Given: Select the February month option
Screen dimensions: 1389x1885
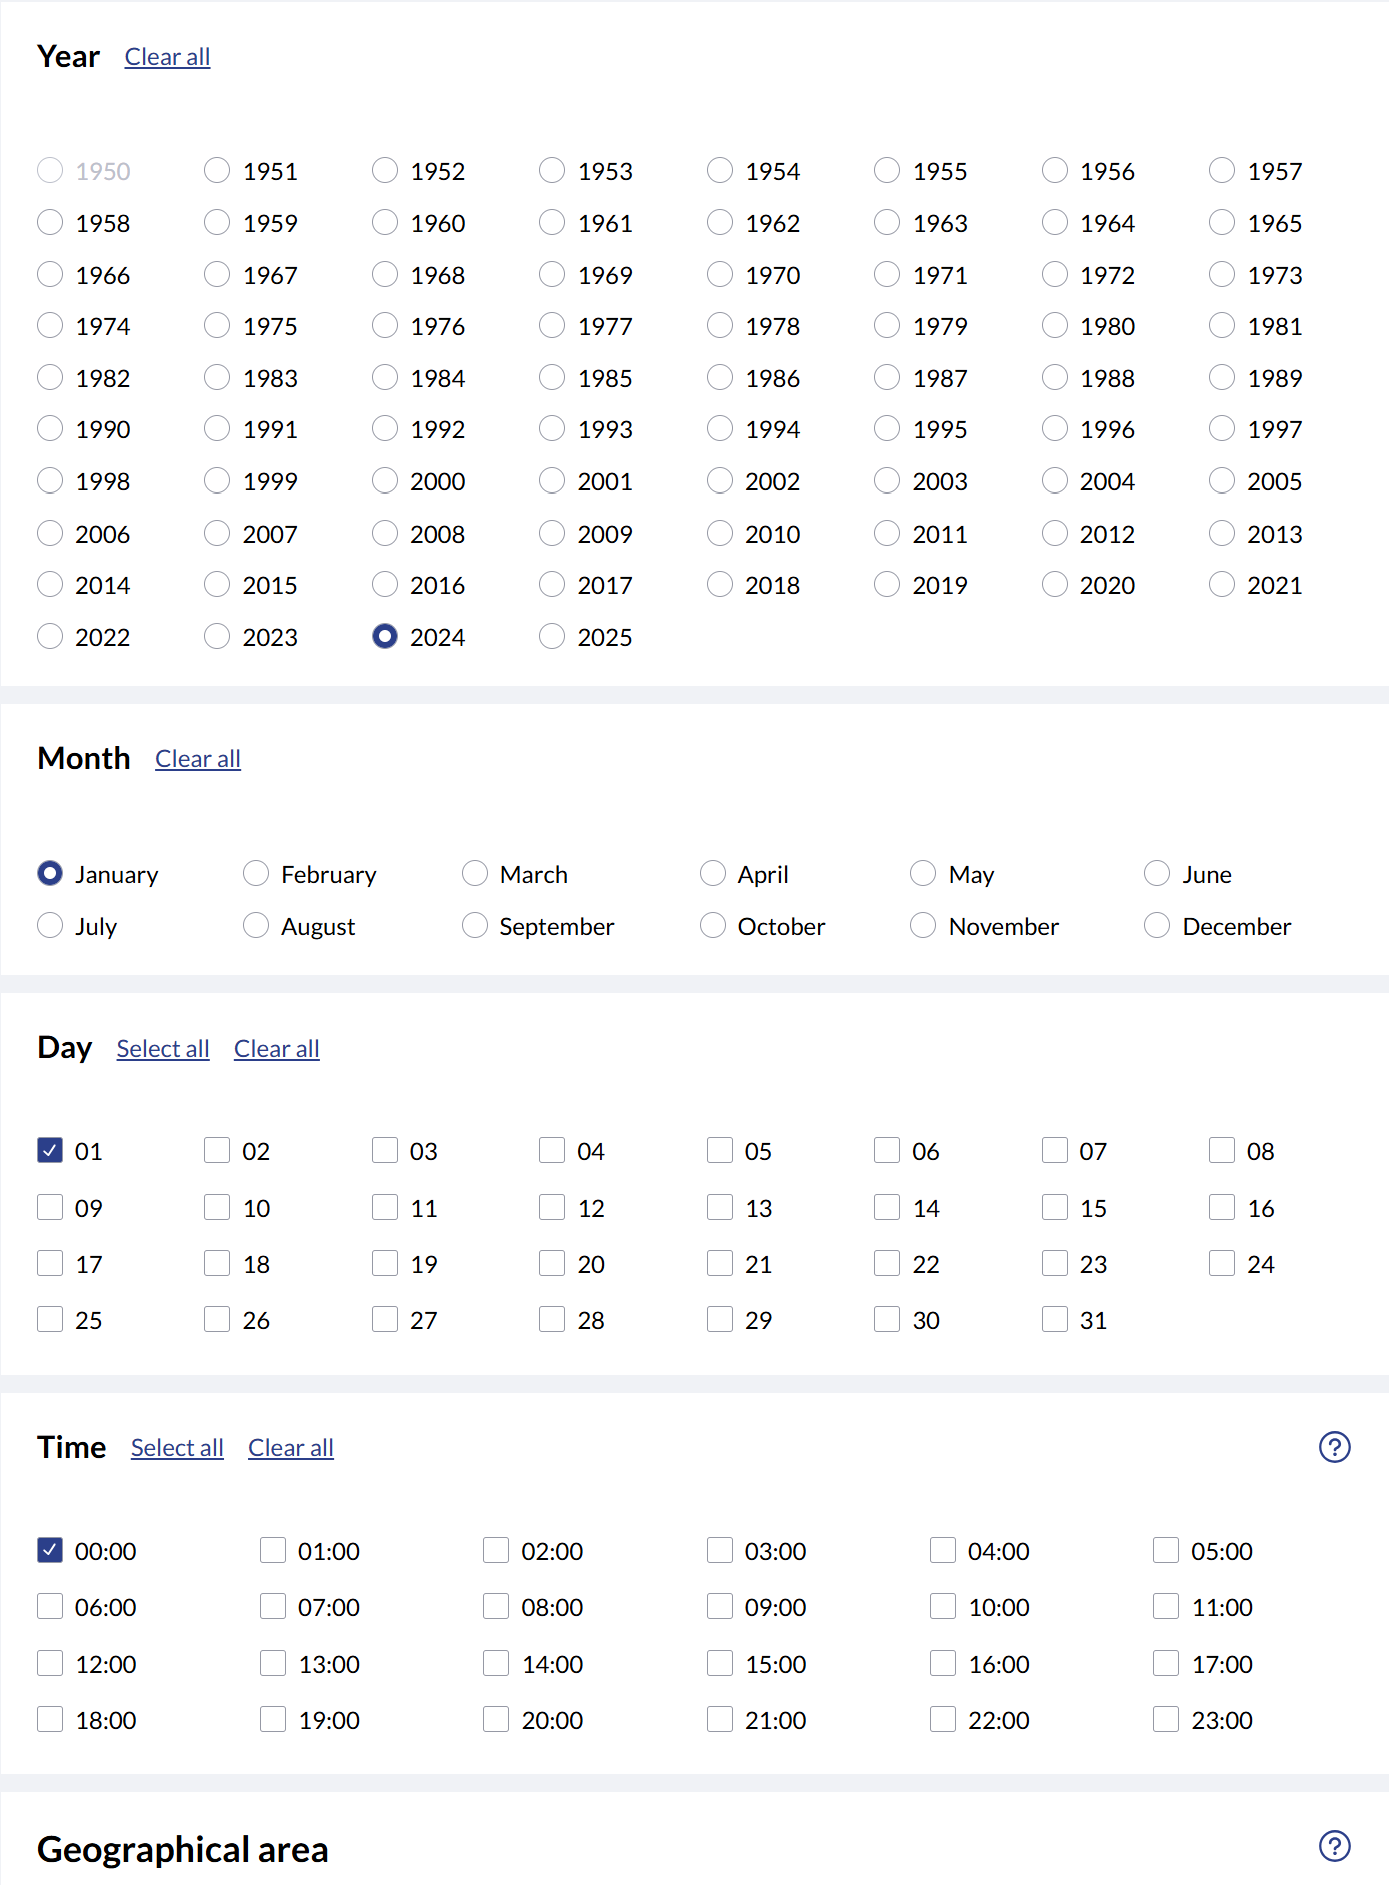Looking at the screenshot, I should [256, 874].
